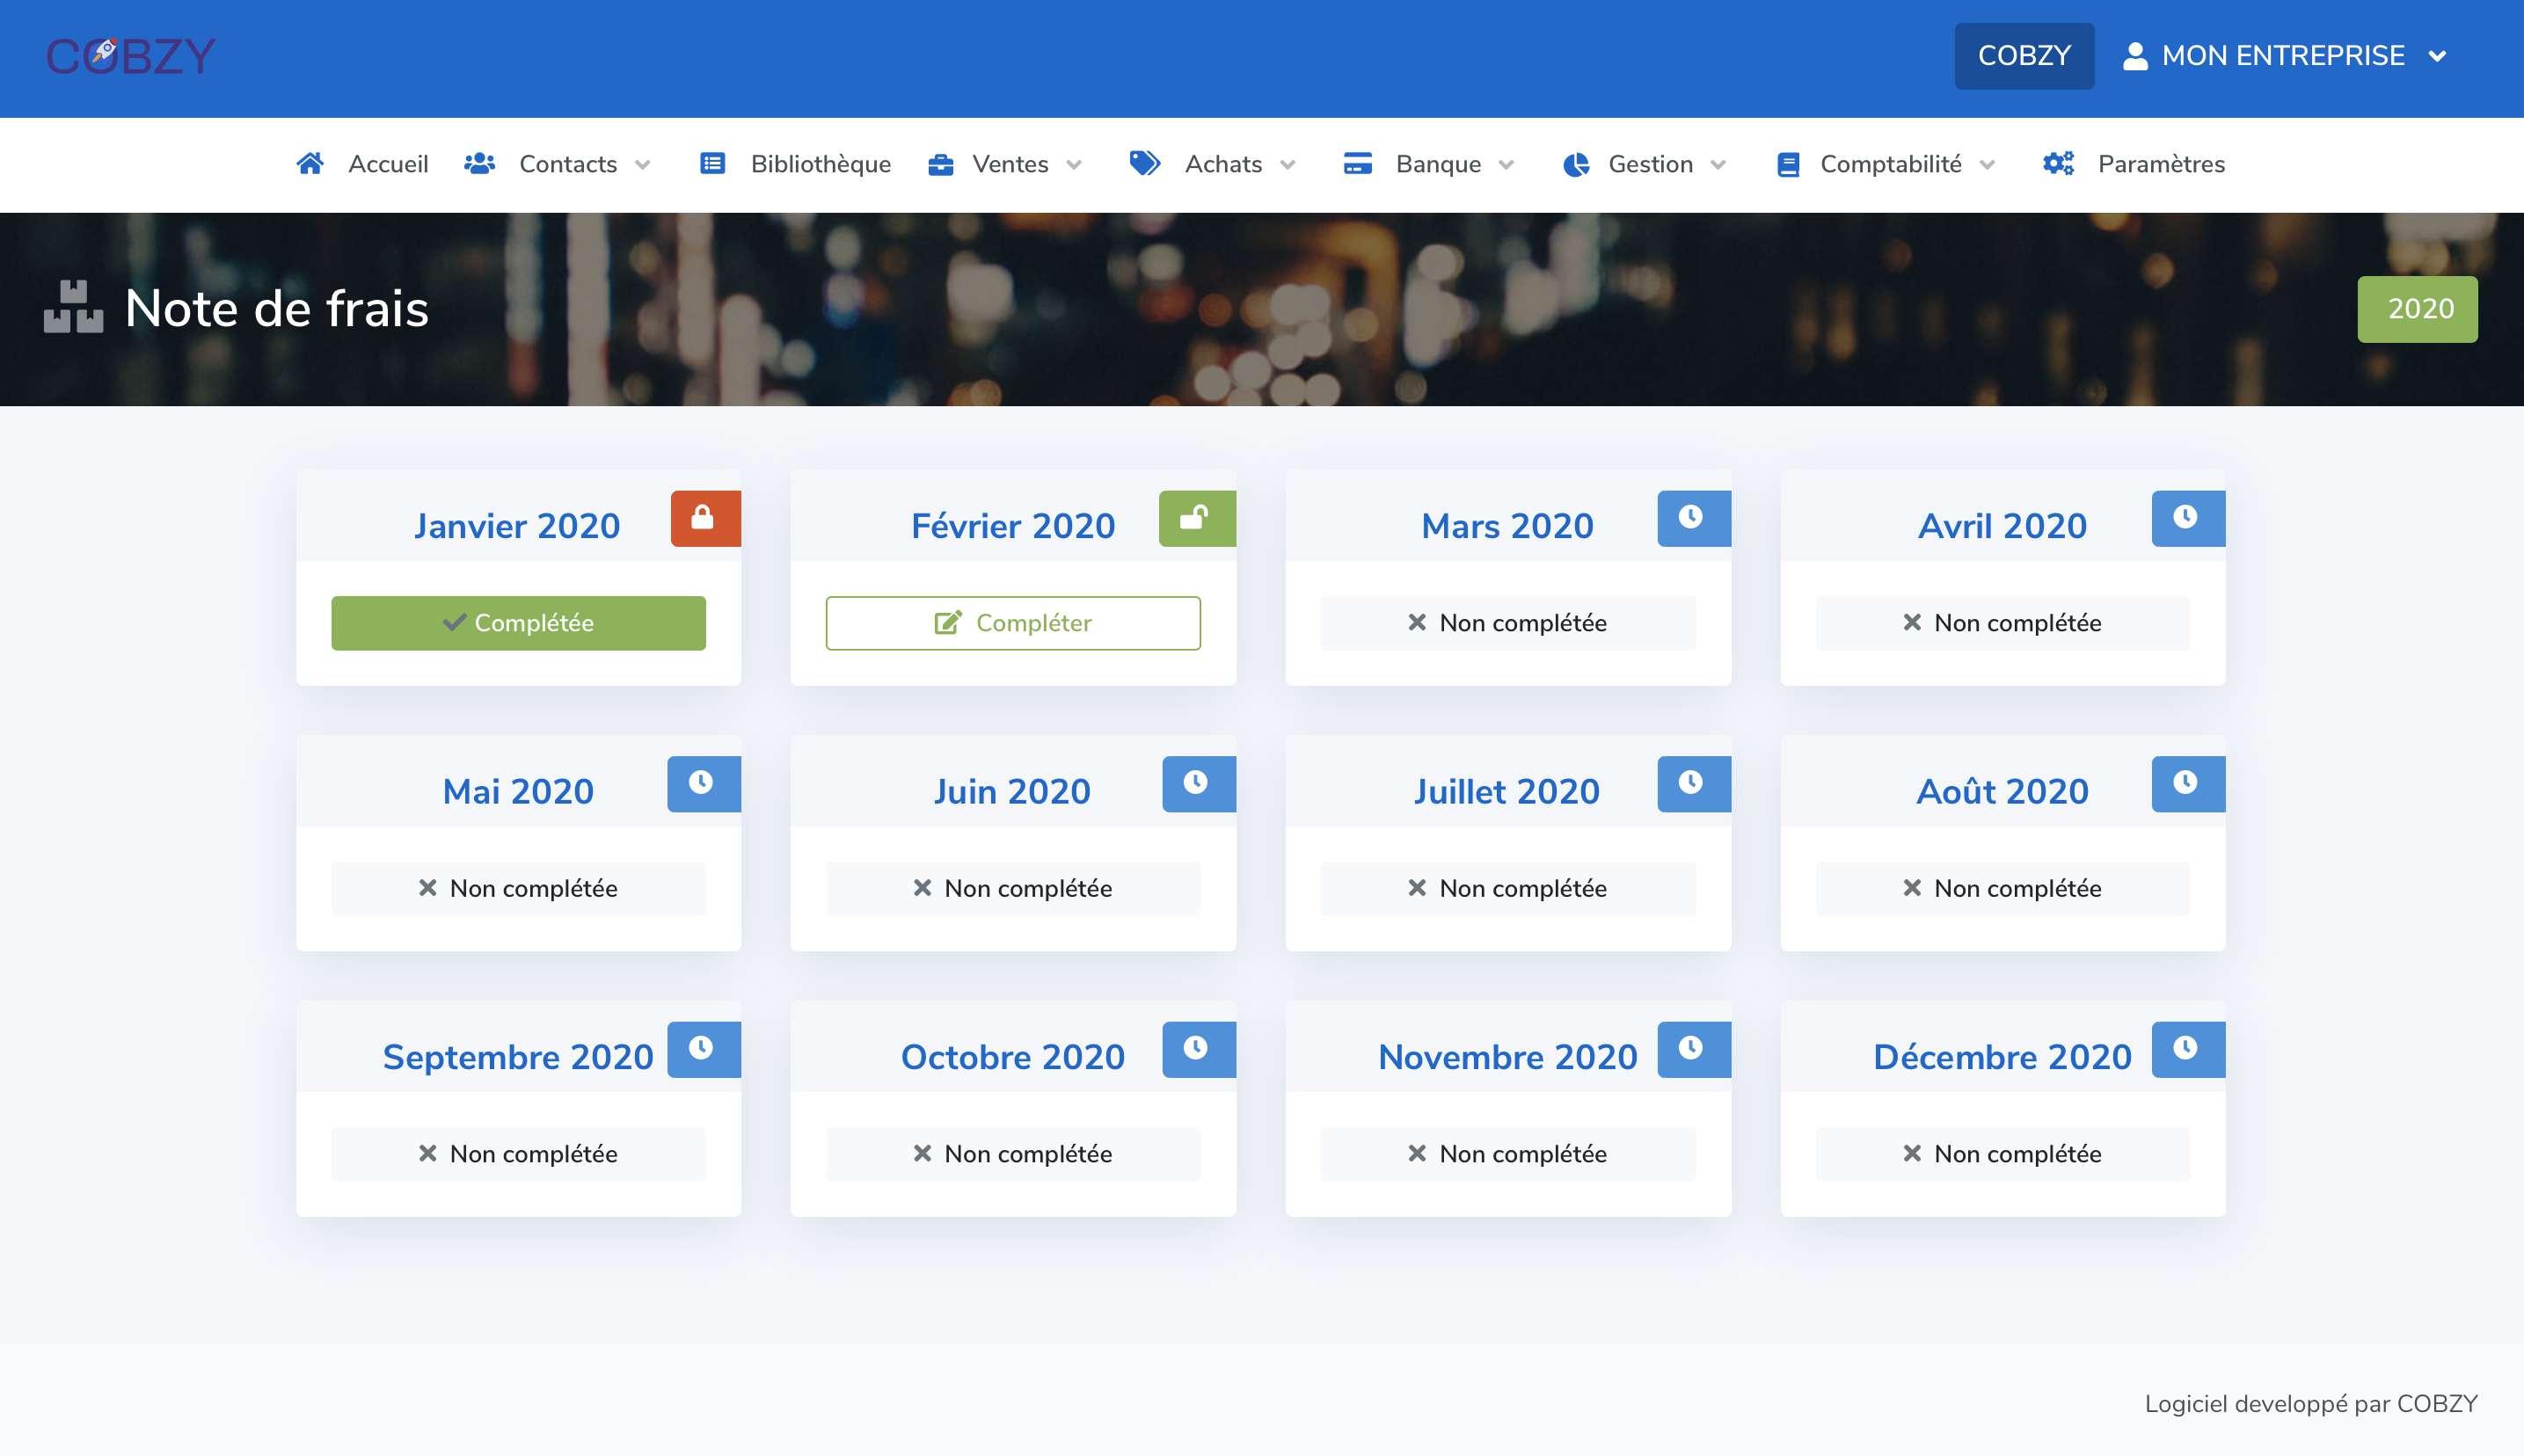This screenshot has width=2524, height=1456.
Task: Click Non complétée under Juillet 2020
Action: pos(1507,888)
